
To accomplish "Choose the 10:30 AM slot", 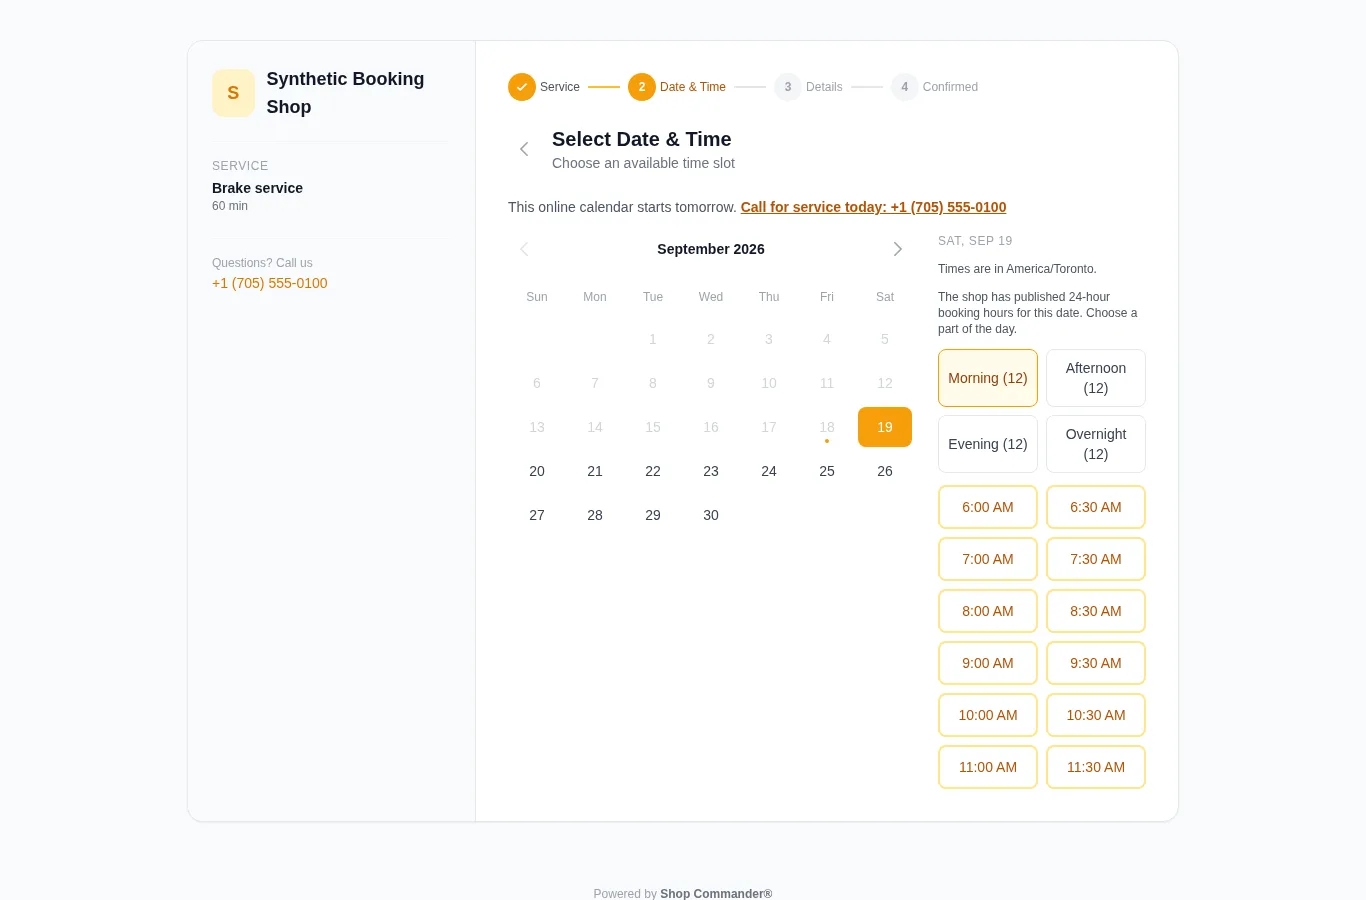I will 1096,715.
